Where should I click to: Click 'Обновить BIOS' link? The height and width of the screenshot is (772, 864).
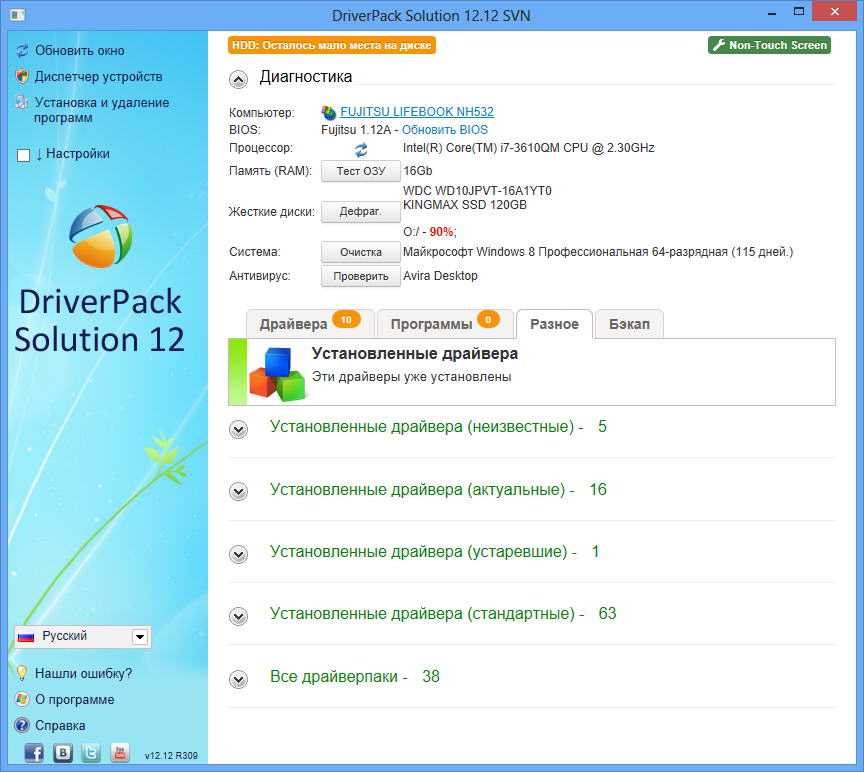click(445, 130)
